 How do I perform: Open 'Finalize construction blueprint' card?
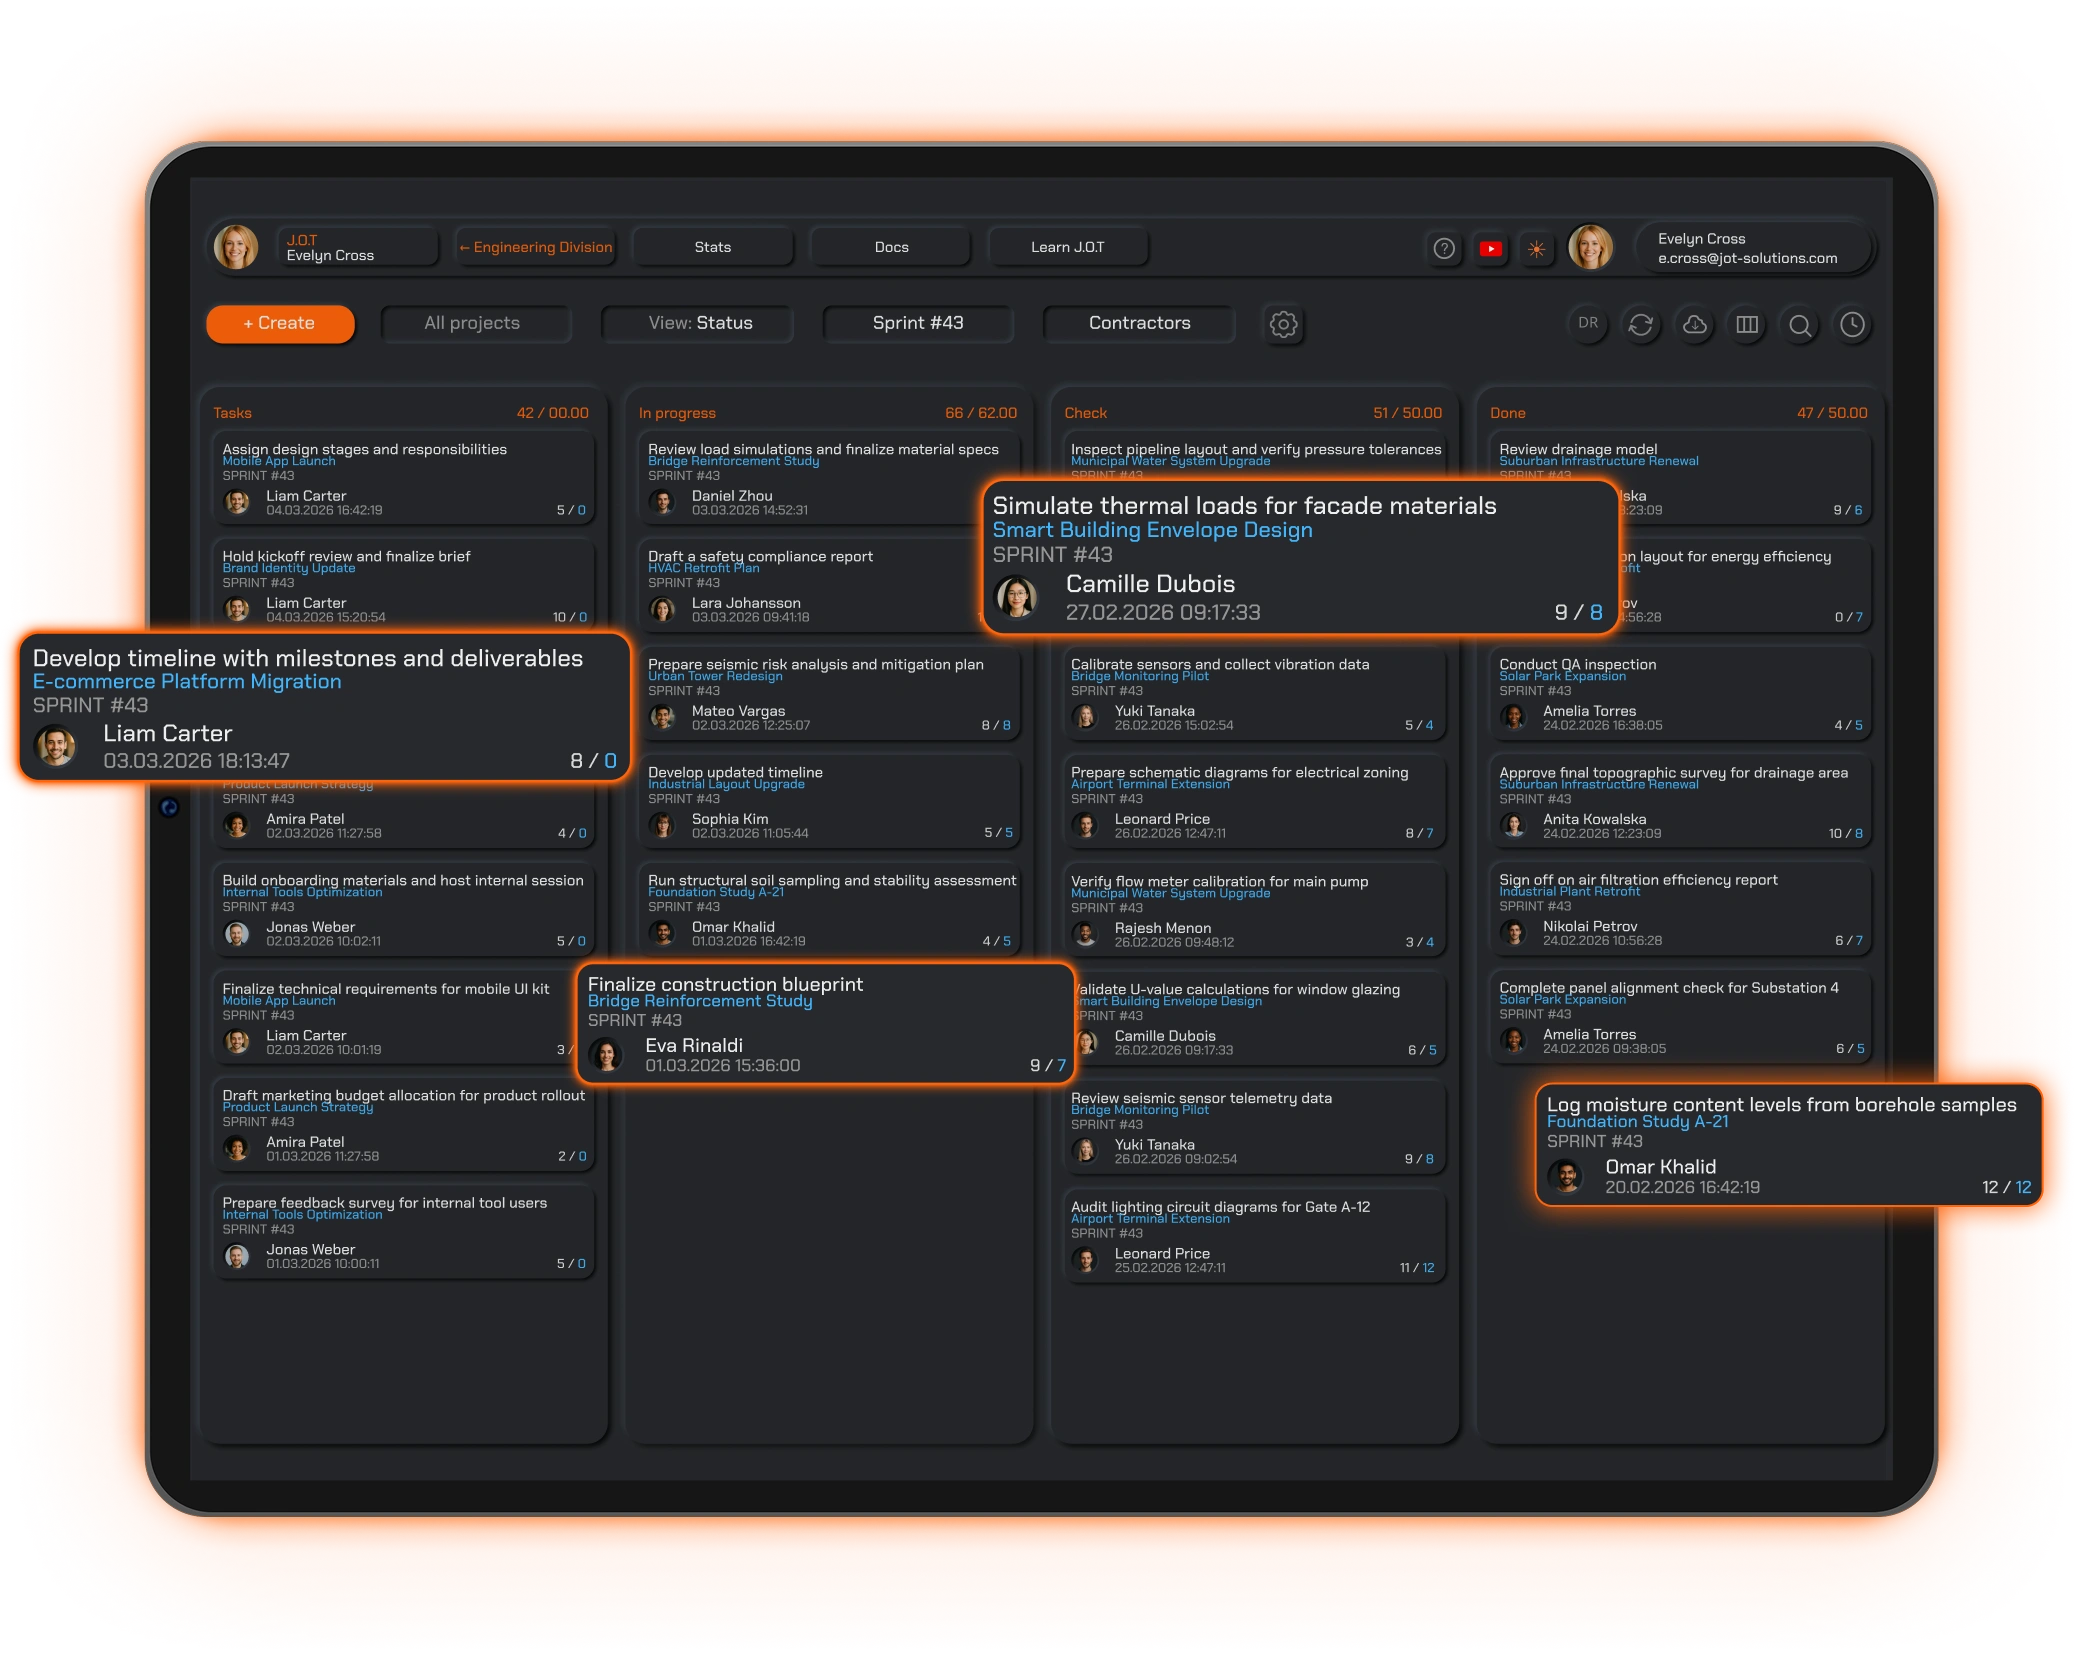pos(826,1023)
